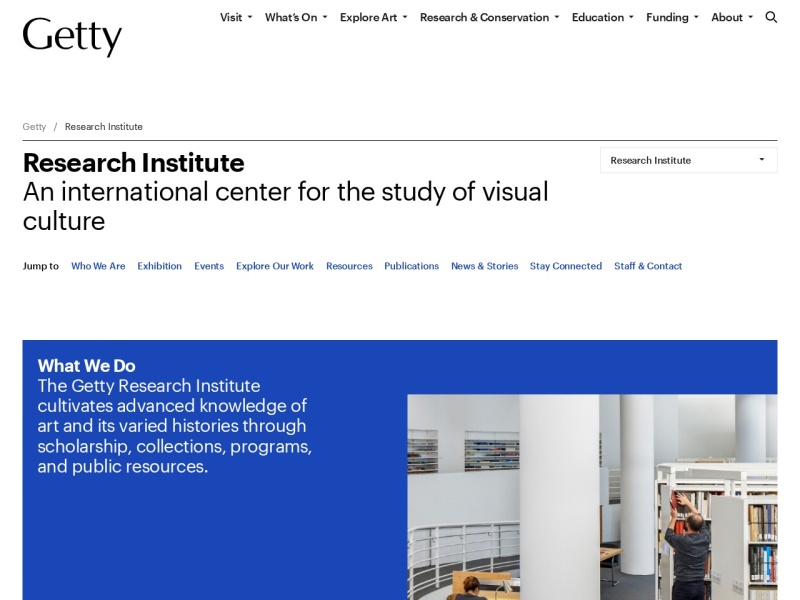Expand the What's On menu
The image size is (800, 600).
pos(296,17)
